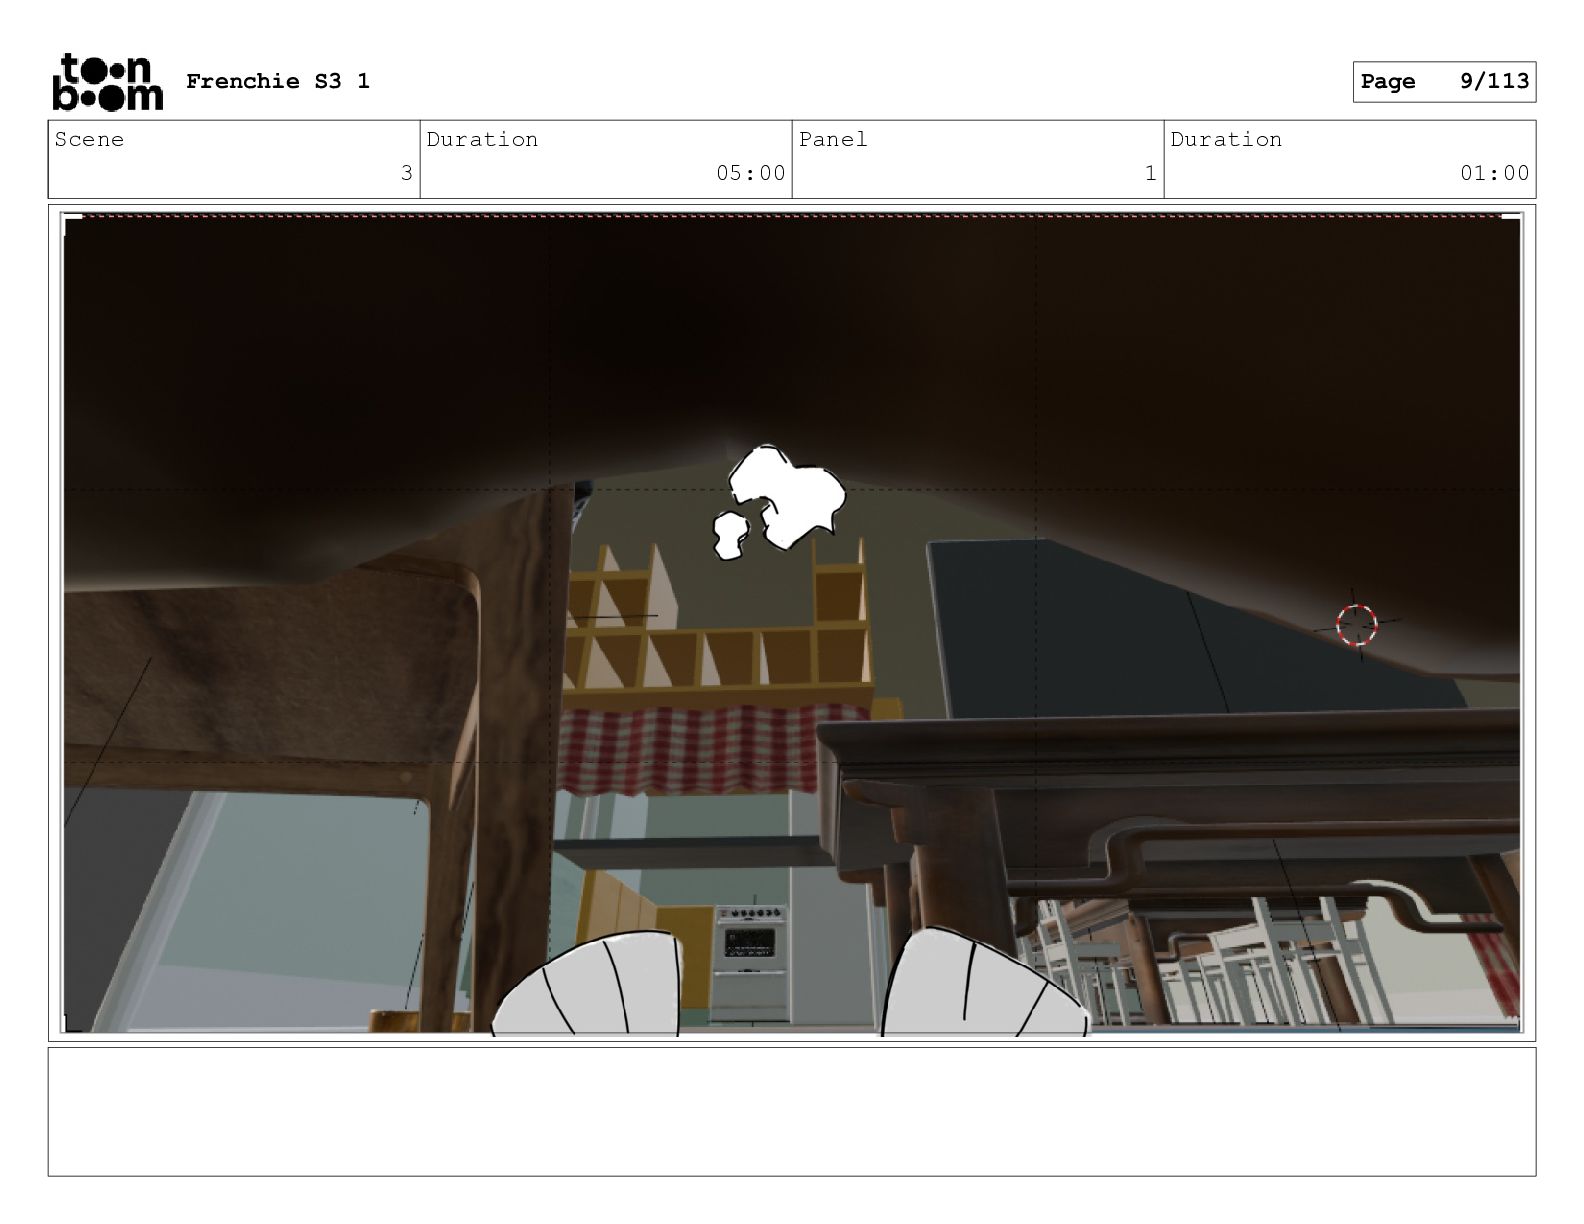Click the 'Panel' header label
This screenshot has height=1224, width=1584.
point(833,140)
